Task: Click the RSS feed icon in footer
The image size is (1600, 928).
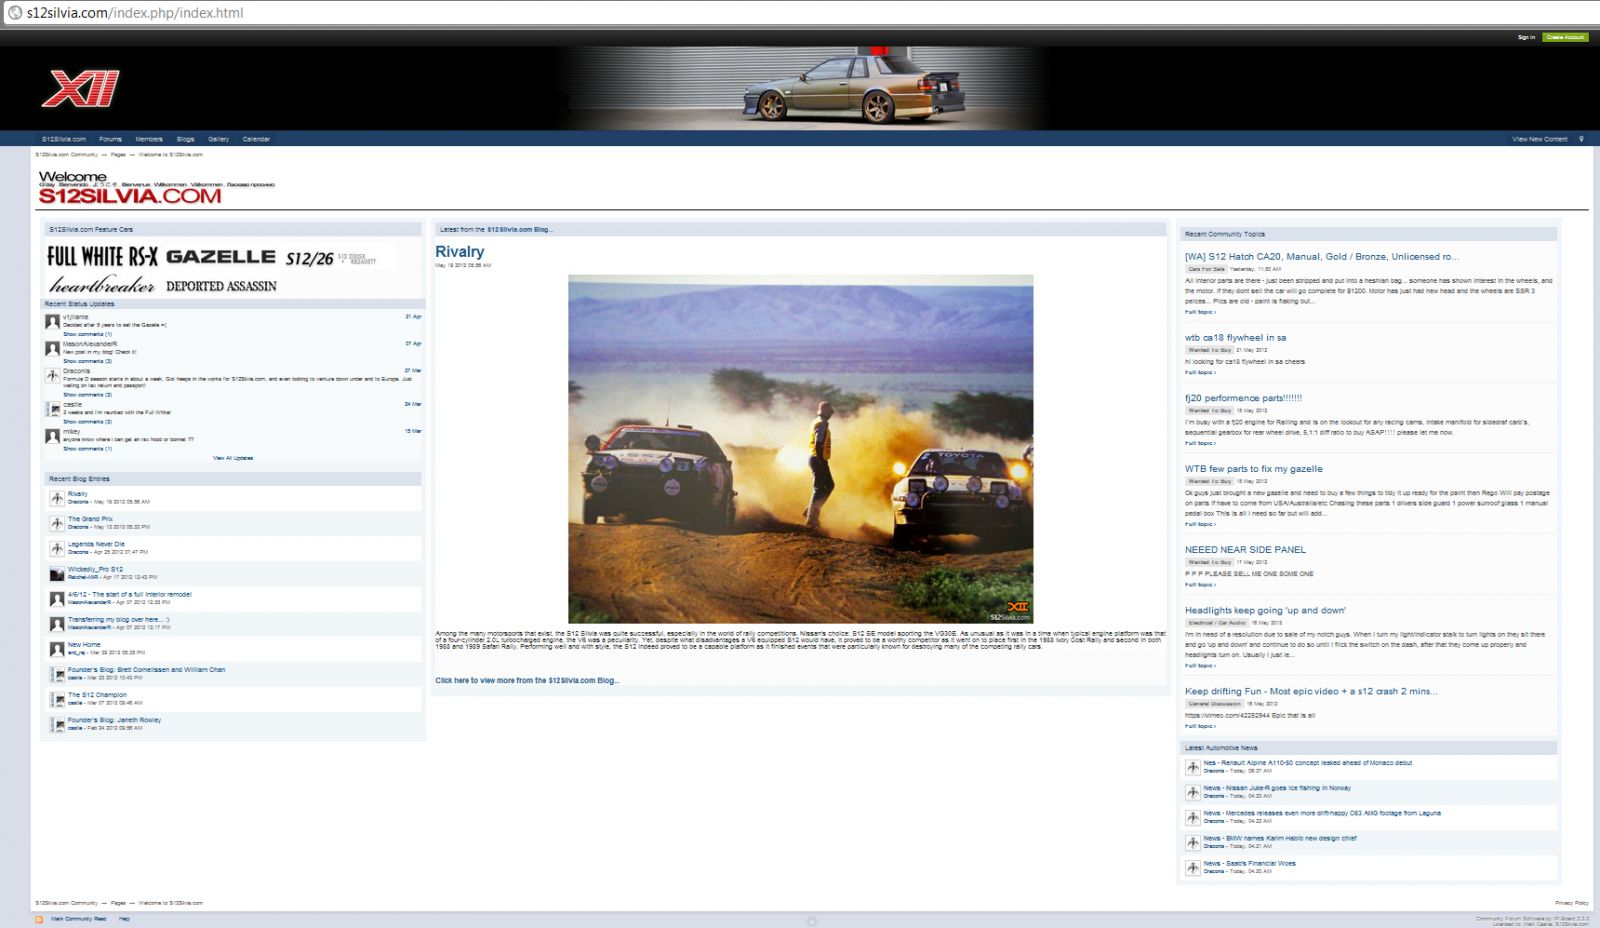Action: point(39,919)
